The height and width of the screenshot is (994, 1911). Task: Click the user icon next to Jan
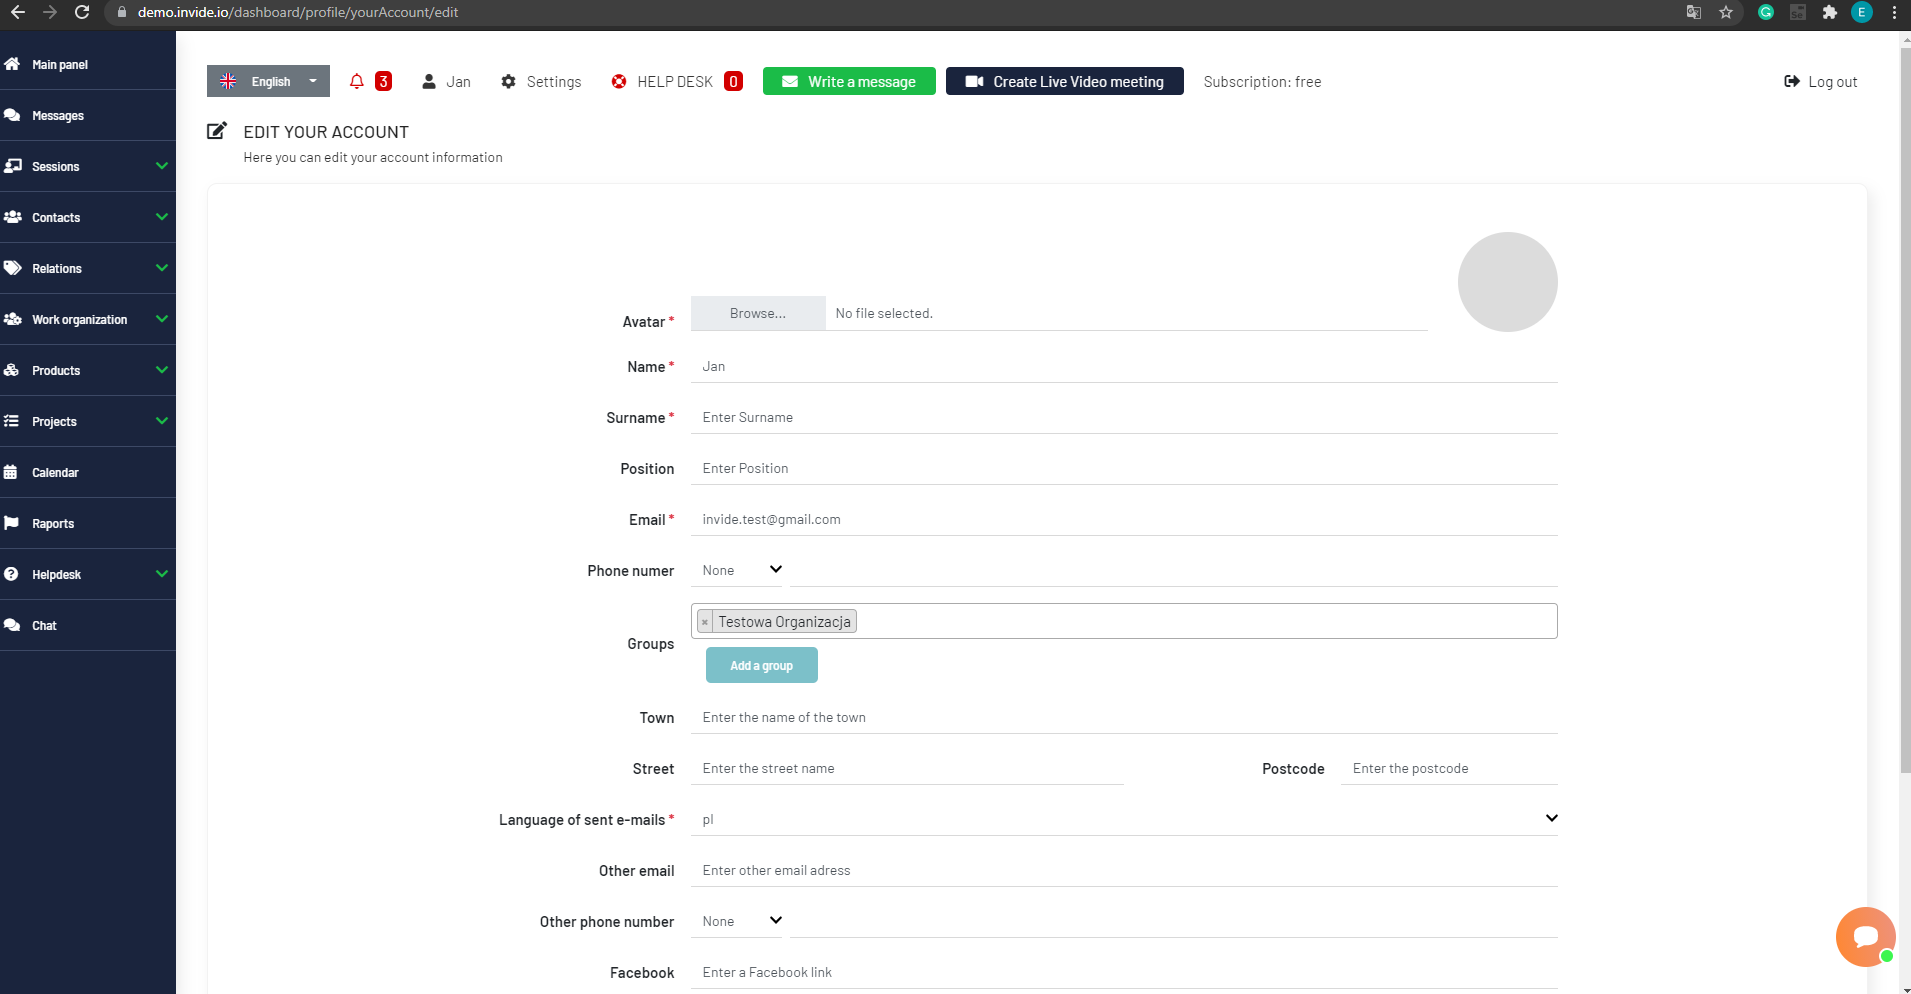429,81
